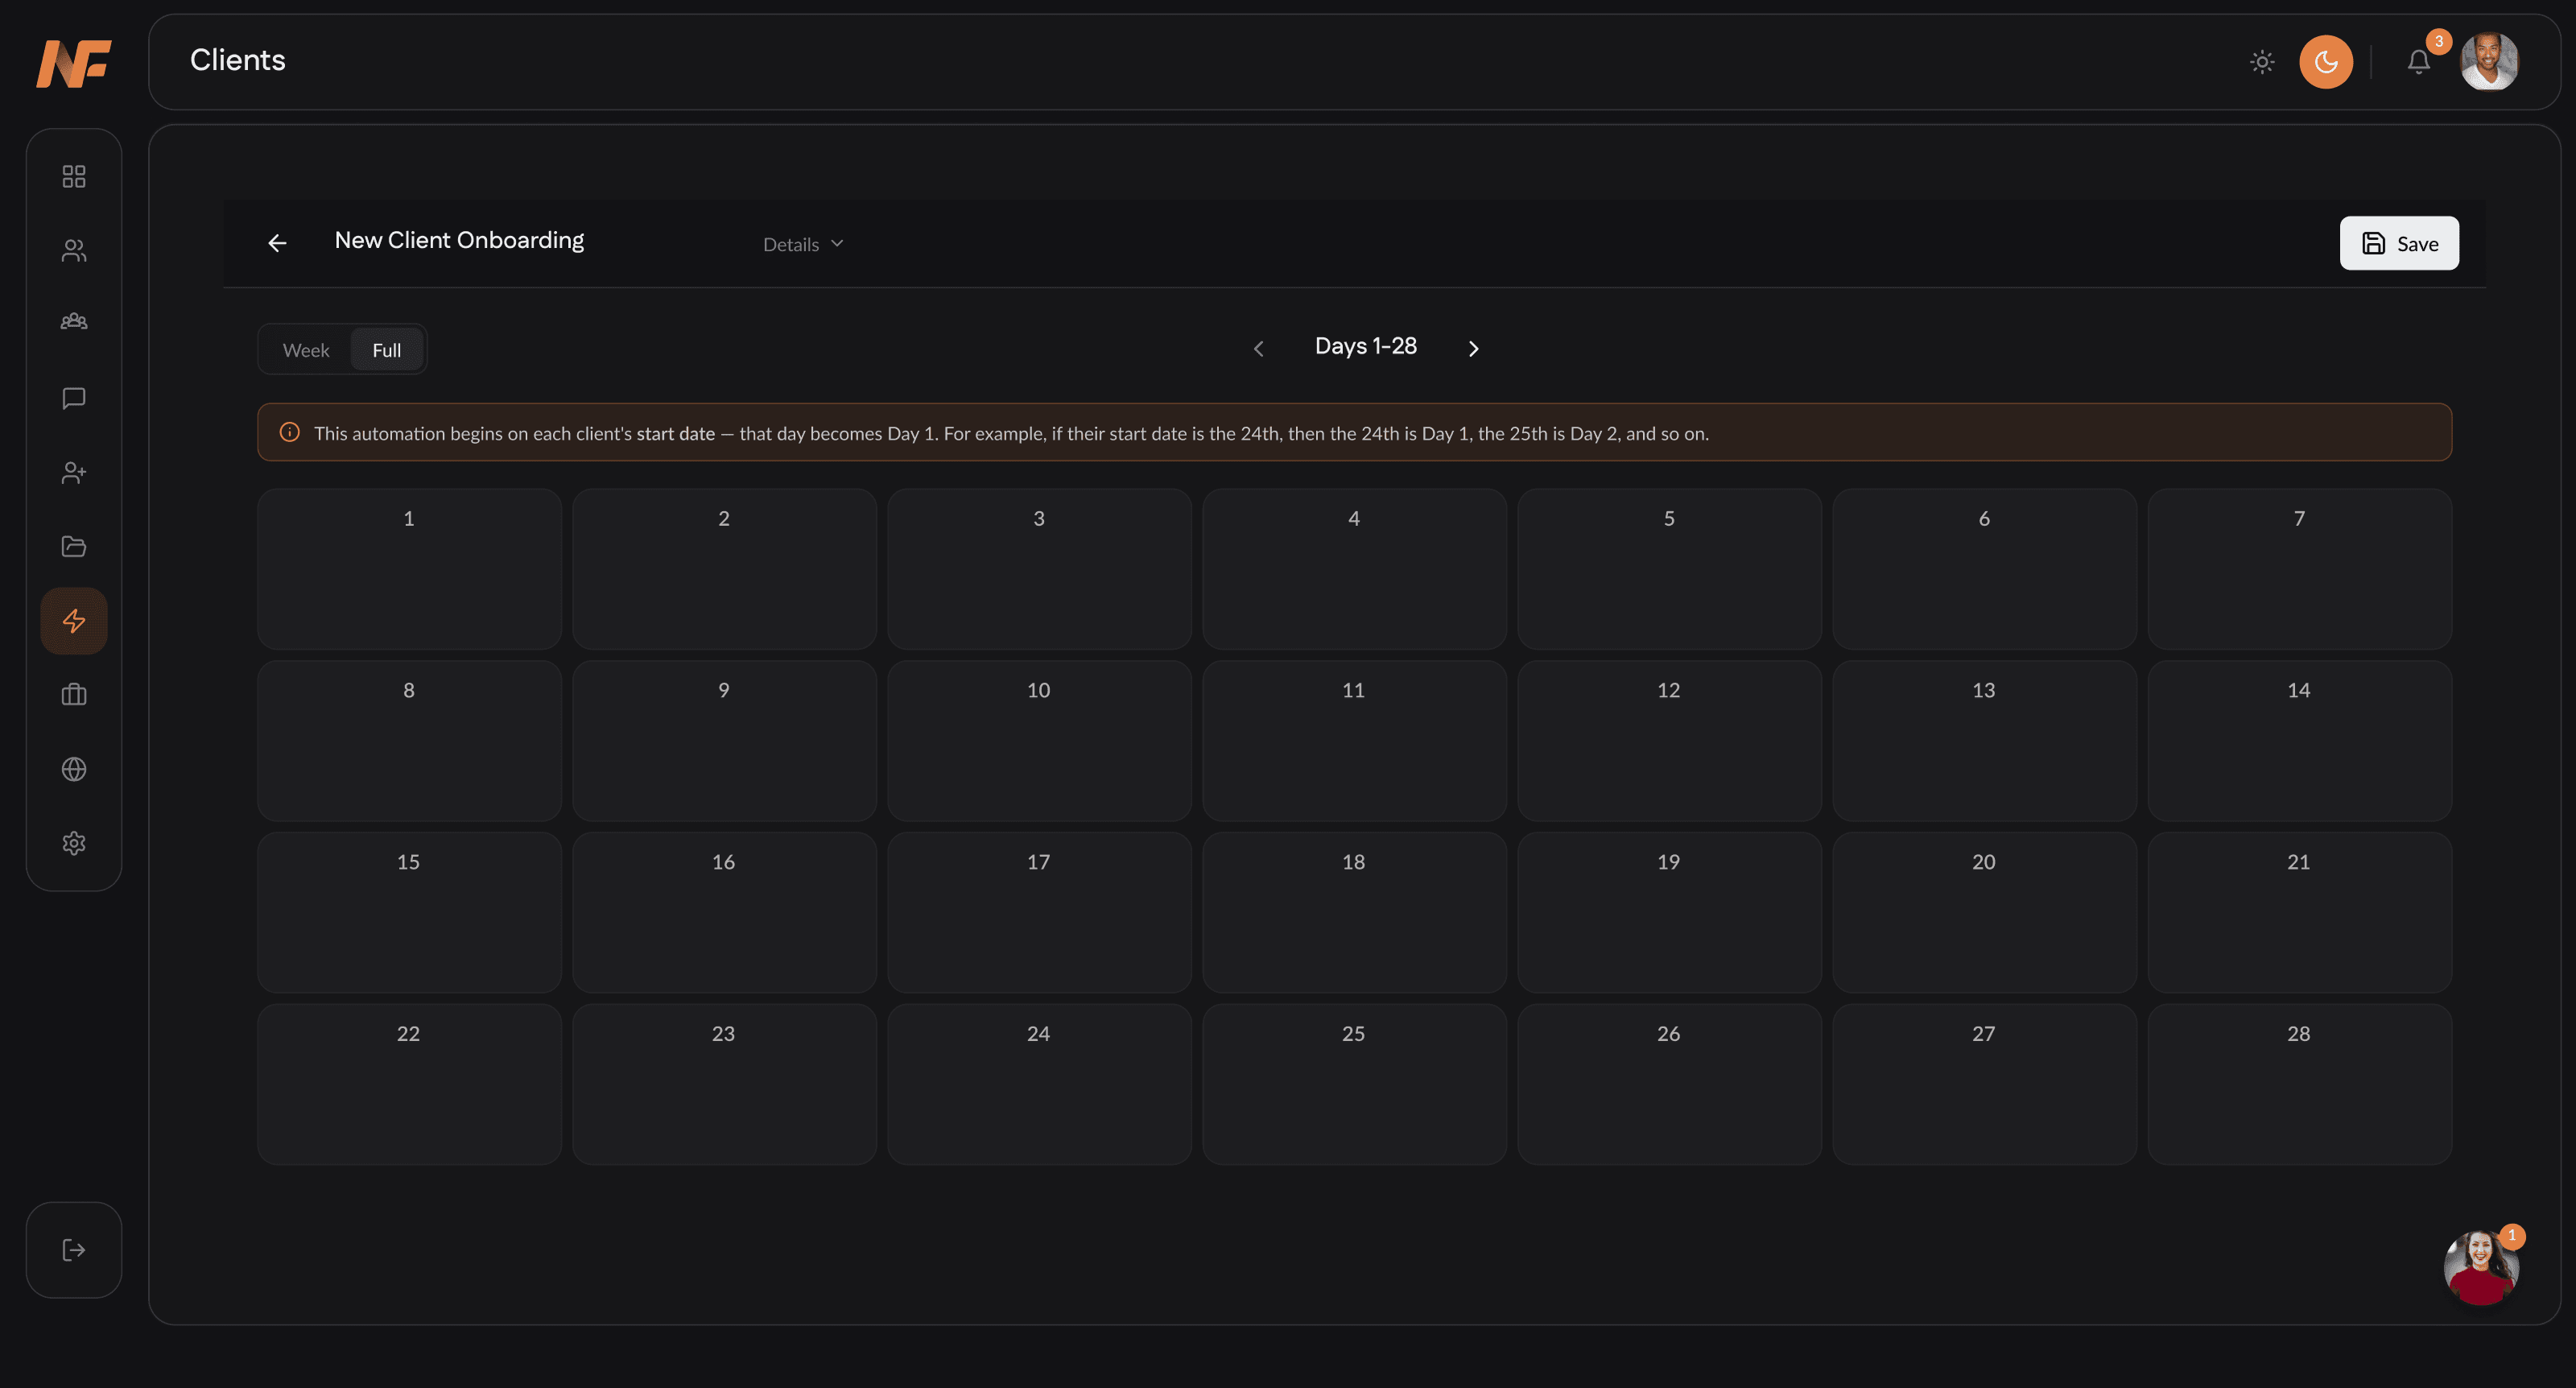Click the back arrow beside New Client Onboarding
2576x1388 pixels.
[x=277, y=243]
